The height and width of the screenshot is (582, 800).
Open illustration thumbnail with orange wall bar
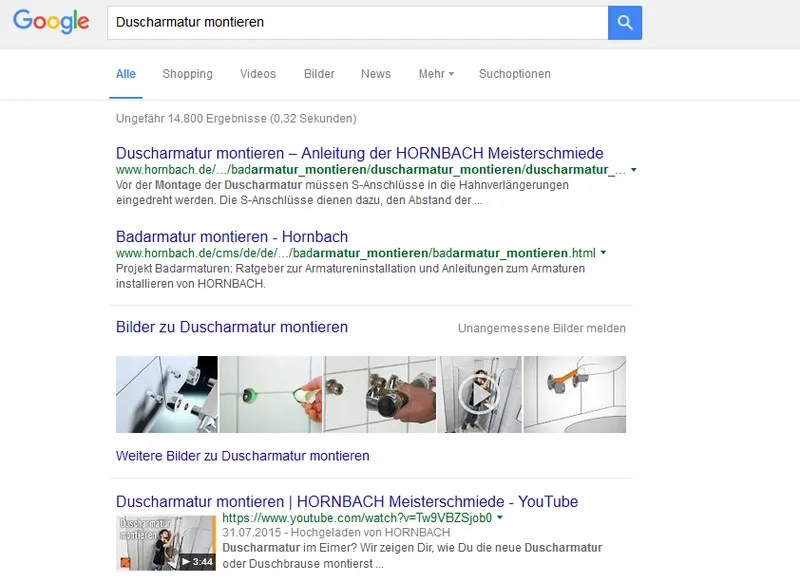point(575,394)
